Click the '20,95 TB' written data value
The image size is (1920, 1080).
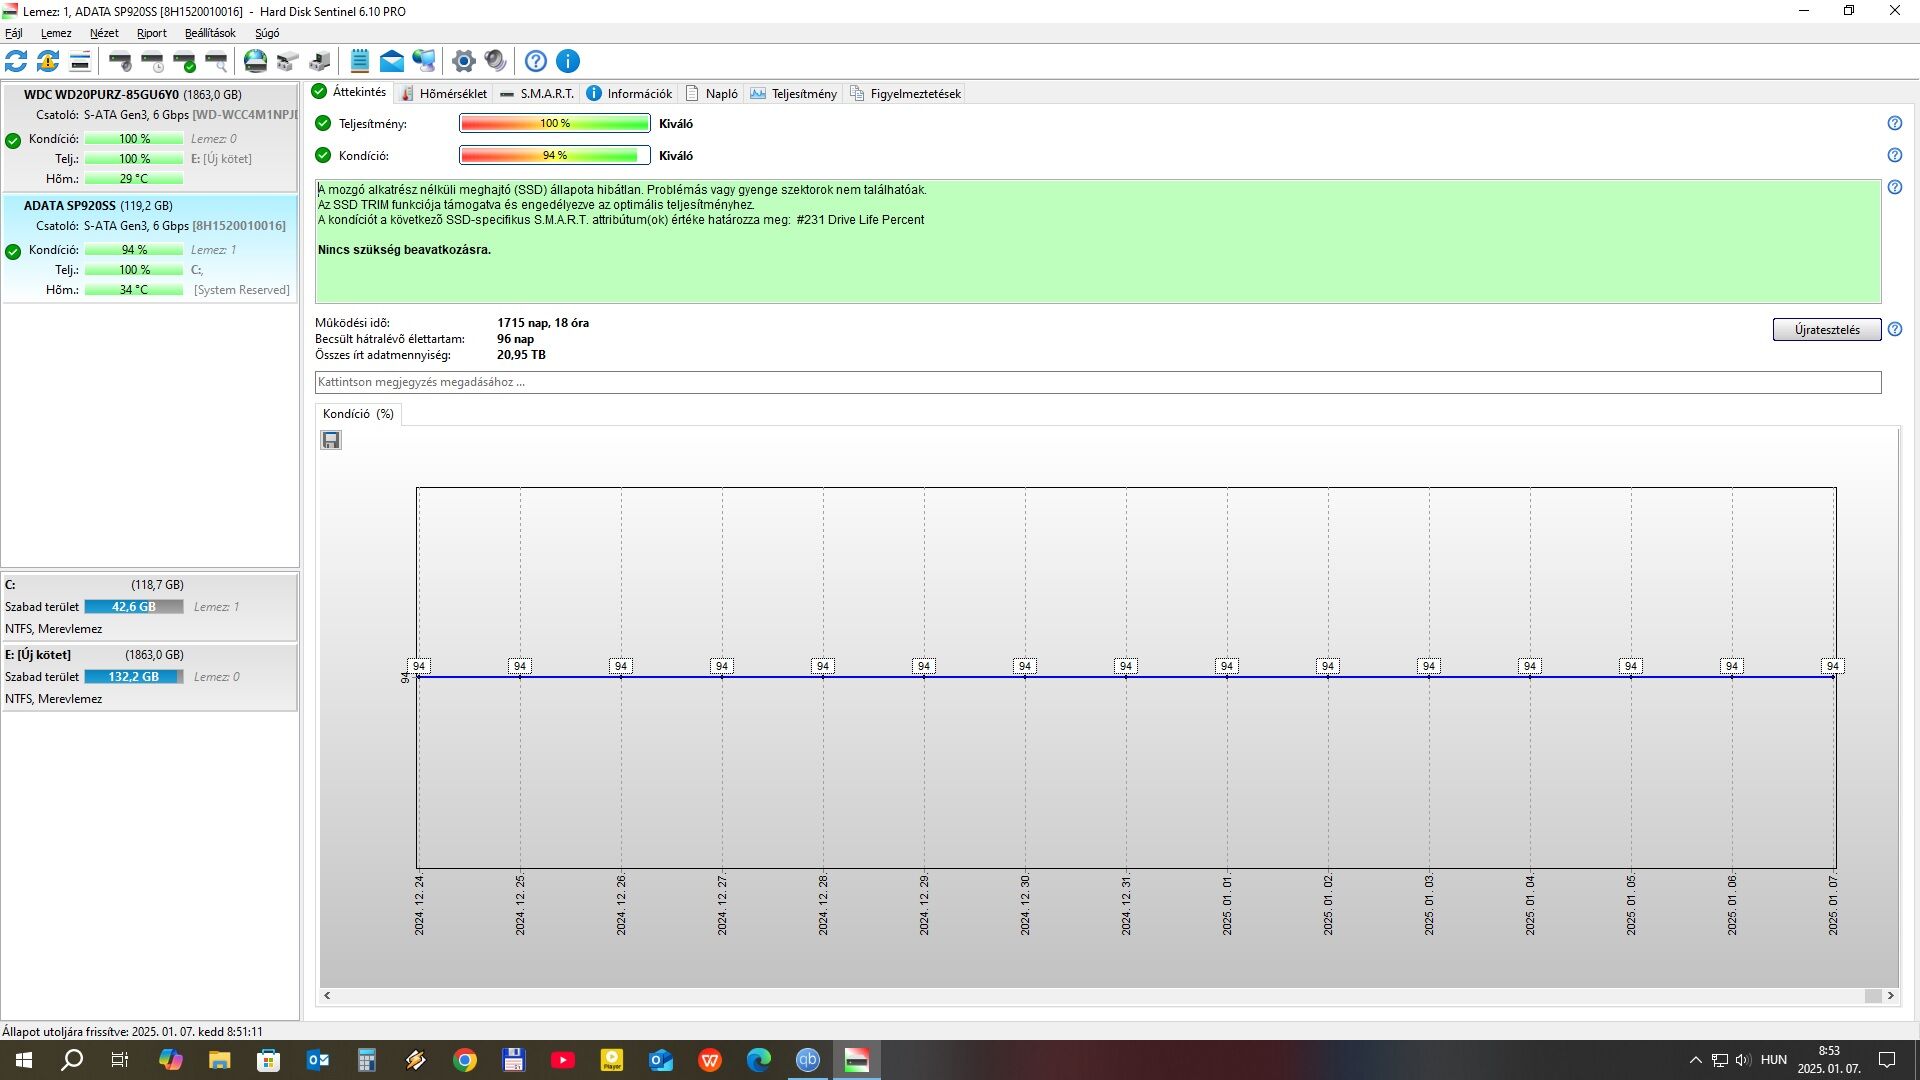tap(521, 355)
